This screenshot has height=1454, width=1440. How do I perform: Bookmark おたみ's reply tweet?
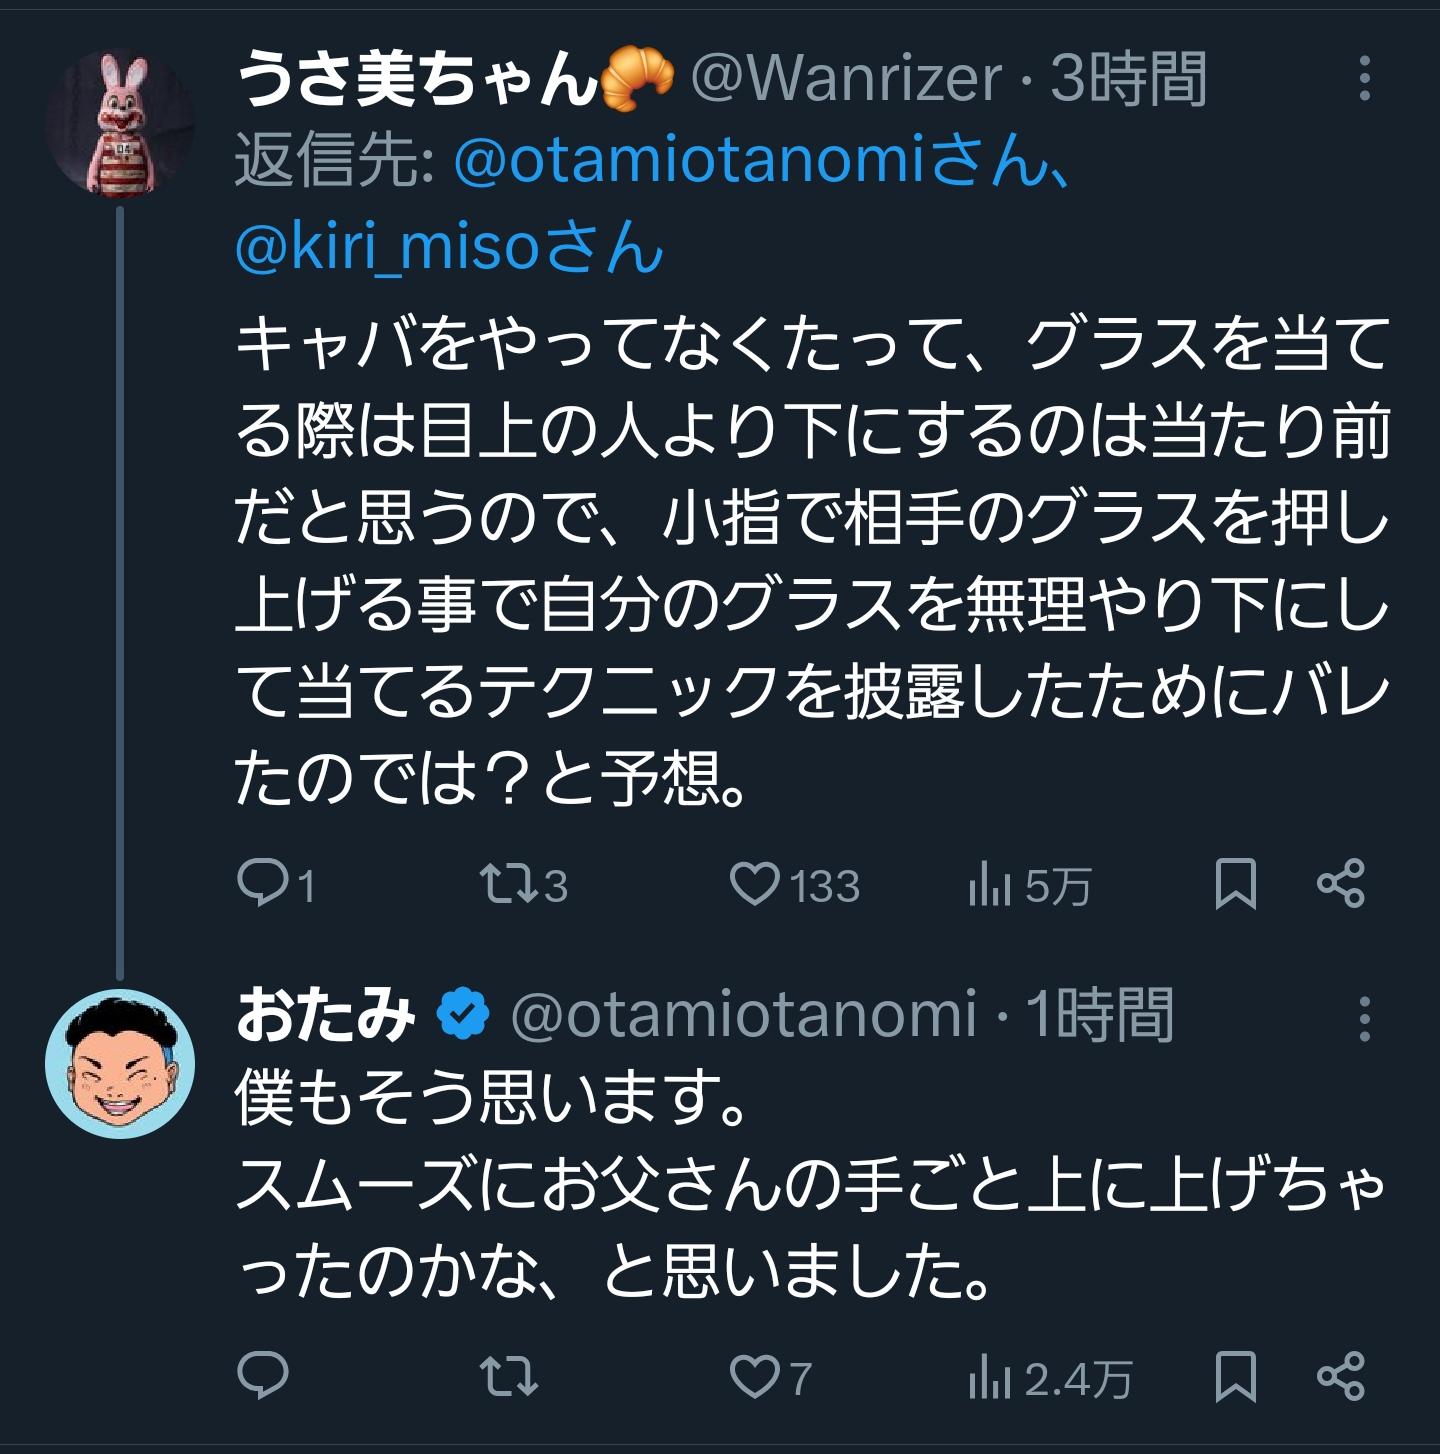coord(1235,1376)
